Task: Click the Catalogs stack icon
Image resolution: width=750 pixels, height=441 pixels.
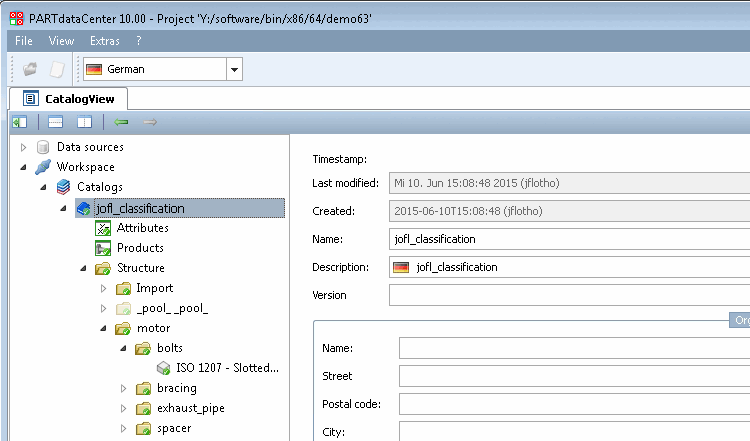Action: pyautogui.click(x=63, y=187)
